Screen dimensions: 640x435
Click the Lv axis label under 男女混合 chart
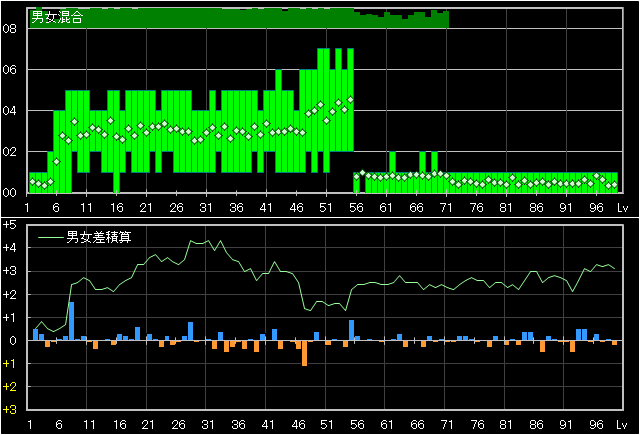coord(622,208)
